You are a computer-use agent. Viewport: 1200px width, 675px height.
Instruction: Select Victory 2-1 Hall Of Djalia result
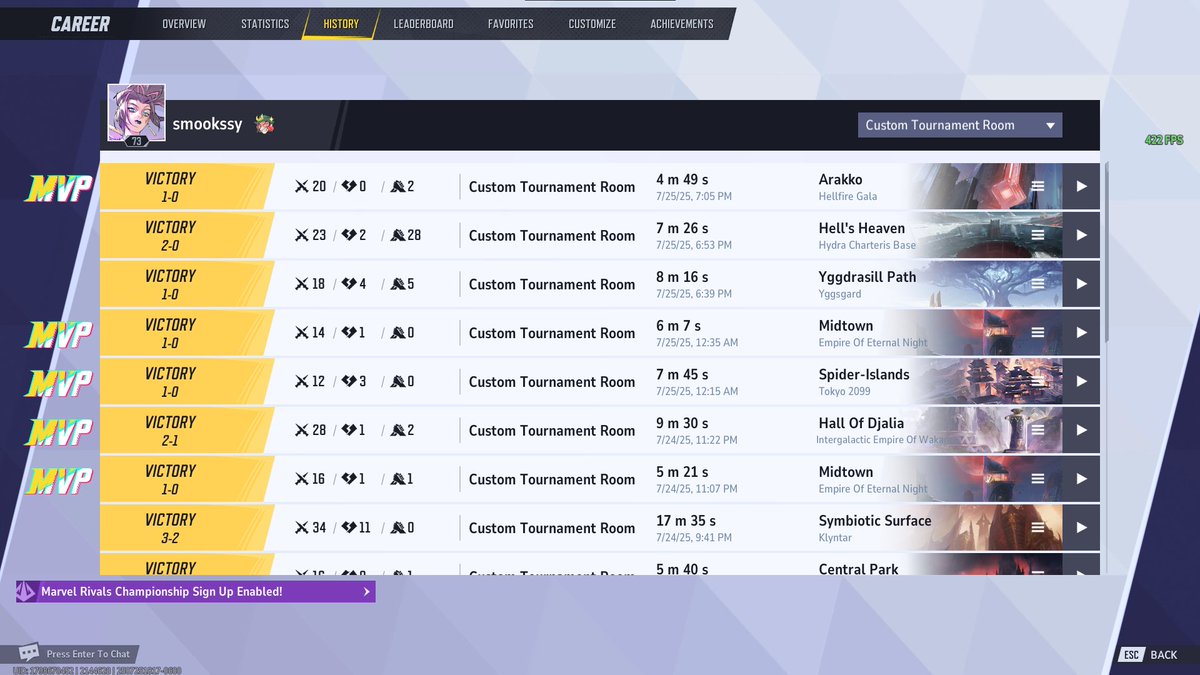click(x=186, y=430)
